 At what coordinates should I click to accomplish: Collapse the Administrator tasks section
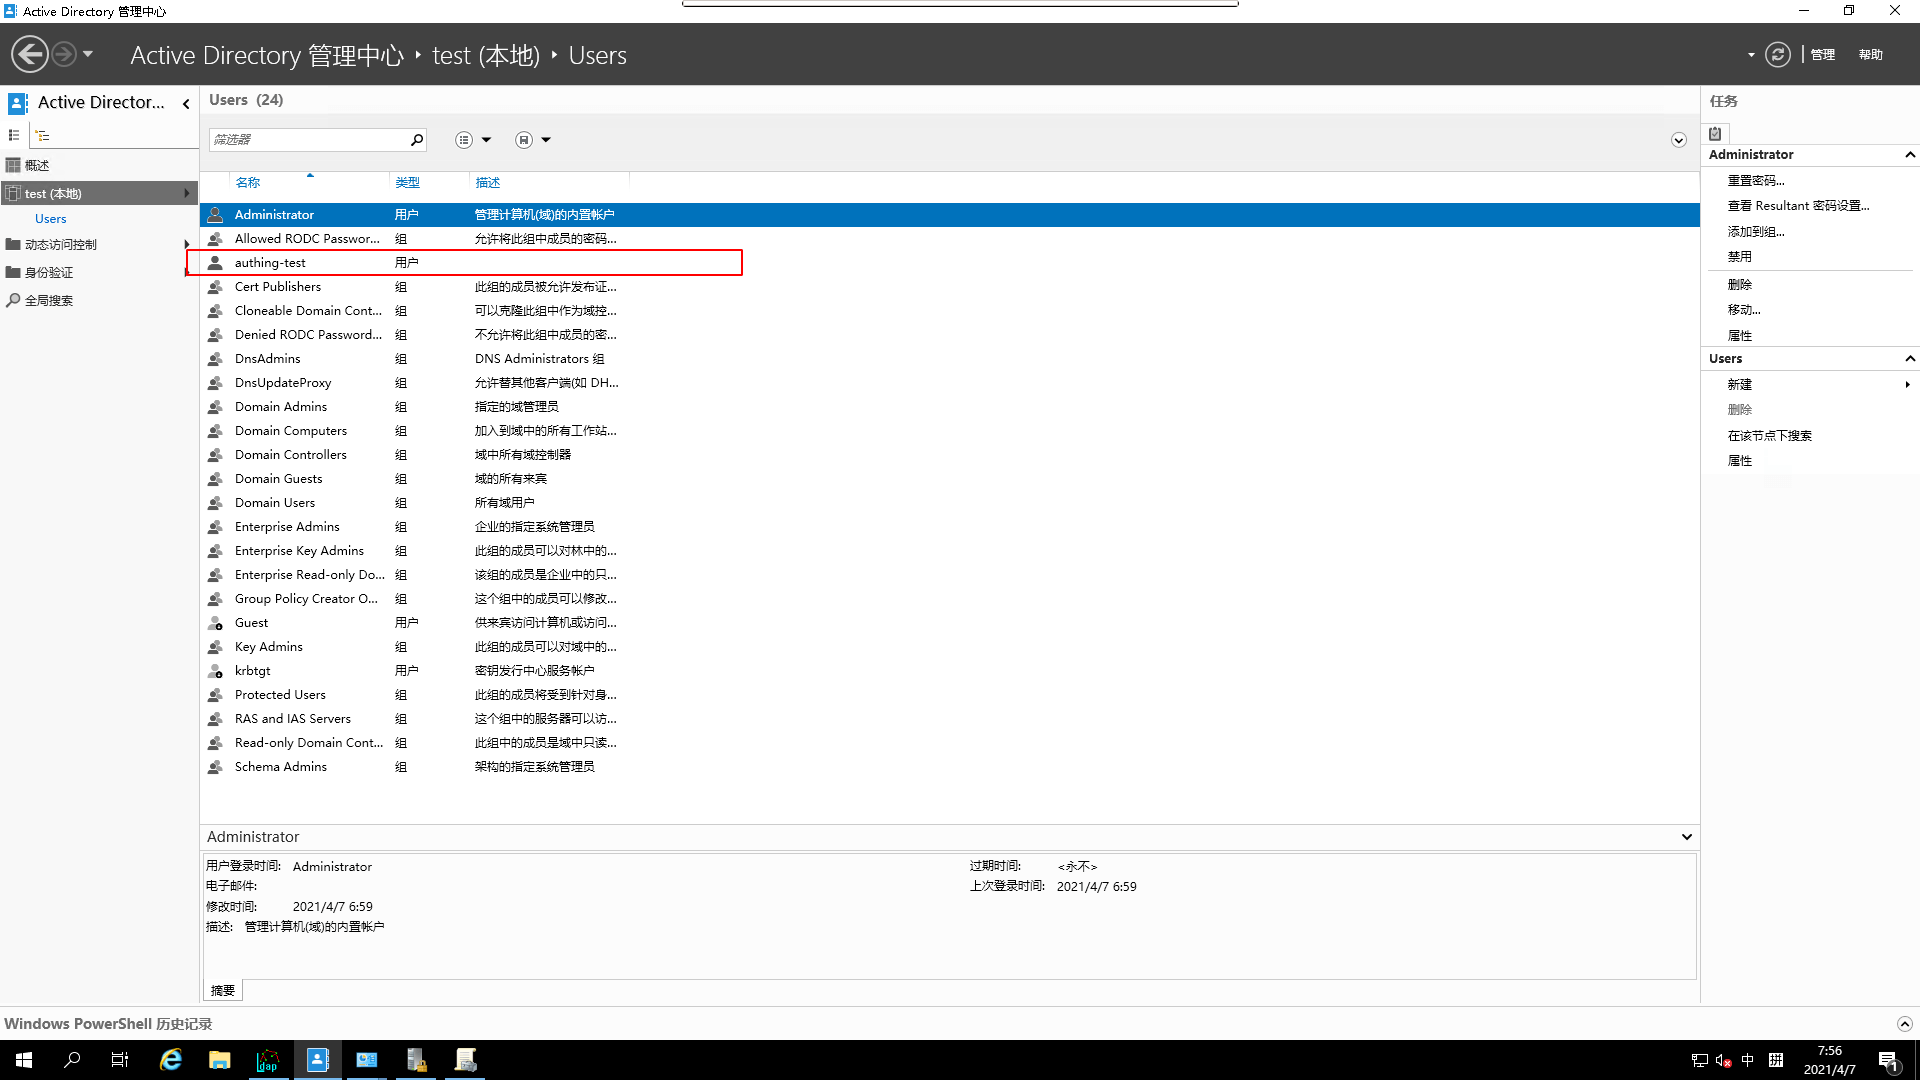click(1909, 155)
